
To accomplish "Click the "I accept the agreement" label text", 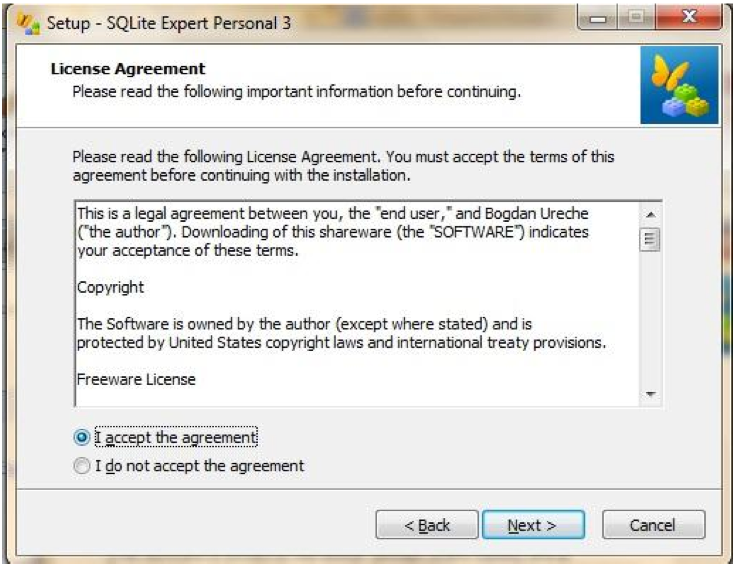I will tap(176, 437).
